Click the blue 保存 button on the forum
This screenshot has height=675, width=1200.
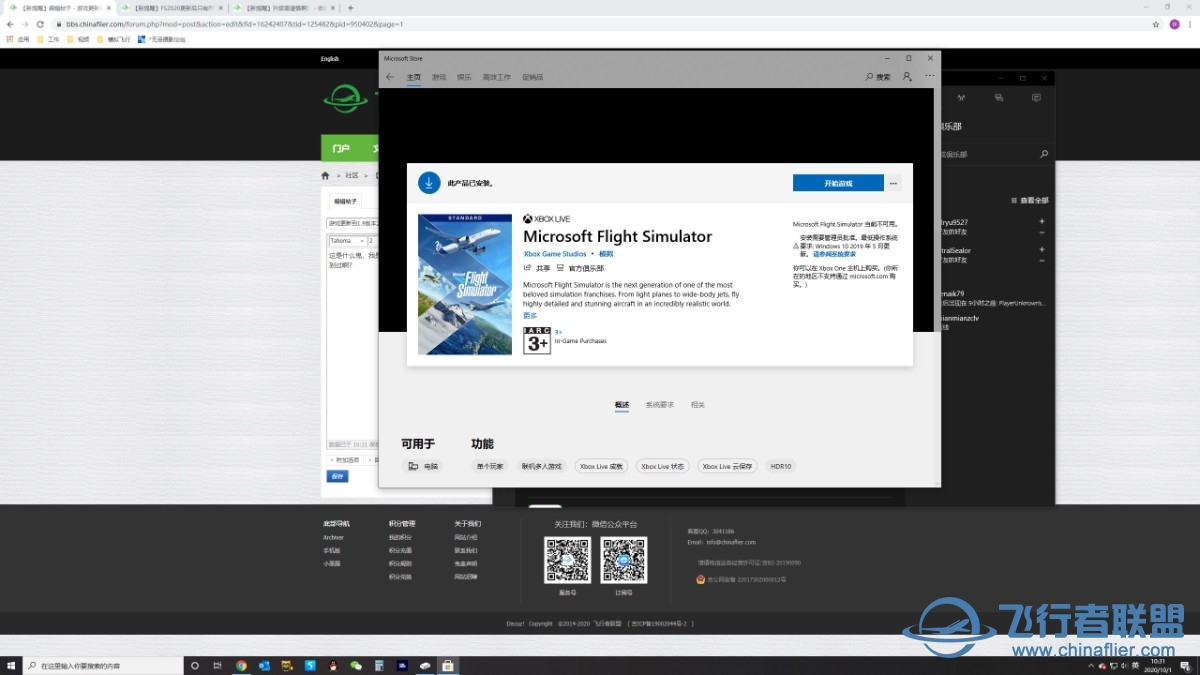coord(337,476)
